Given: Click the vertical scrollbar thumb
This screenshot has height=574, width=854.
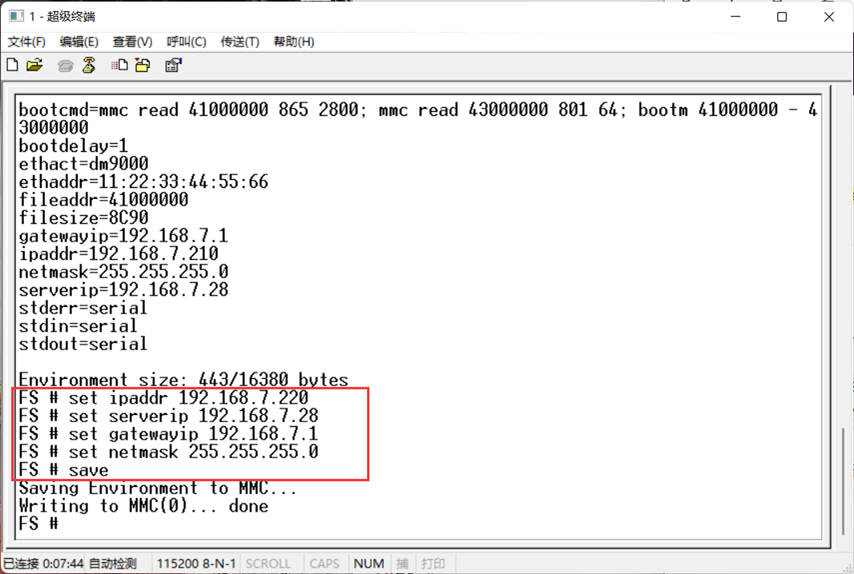Looking at the screenshot, I should click(843, 480).
